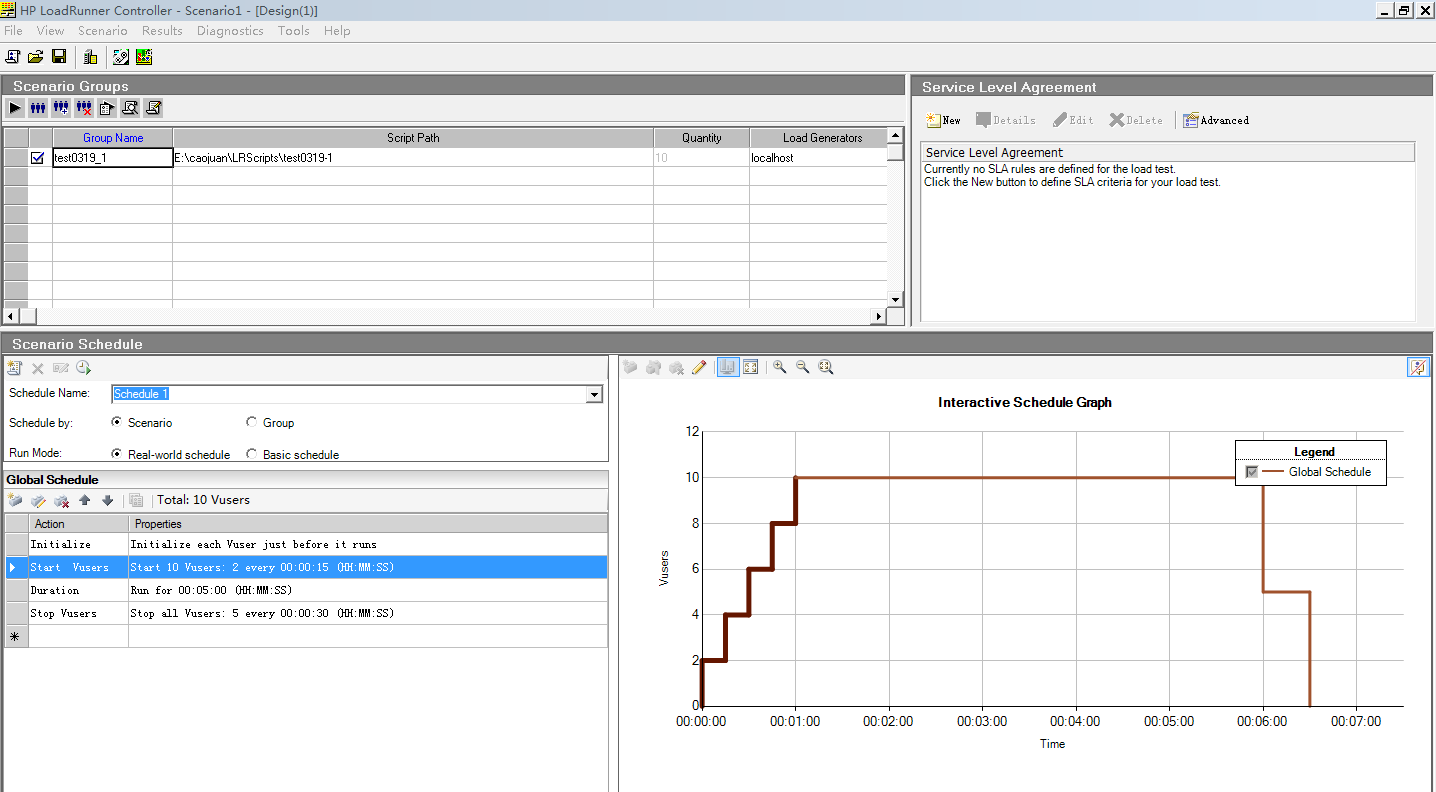Click the hide legend icon at graph corner
This screenshot has width=1436, height=792.
coord(1418,367)
